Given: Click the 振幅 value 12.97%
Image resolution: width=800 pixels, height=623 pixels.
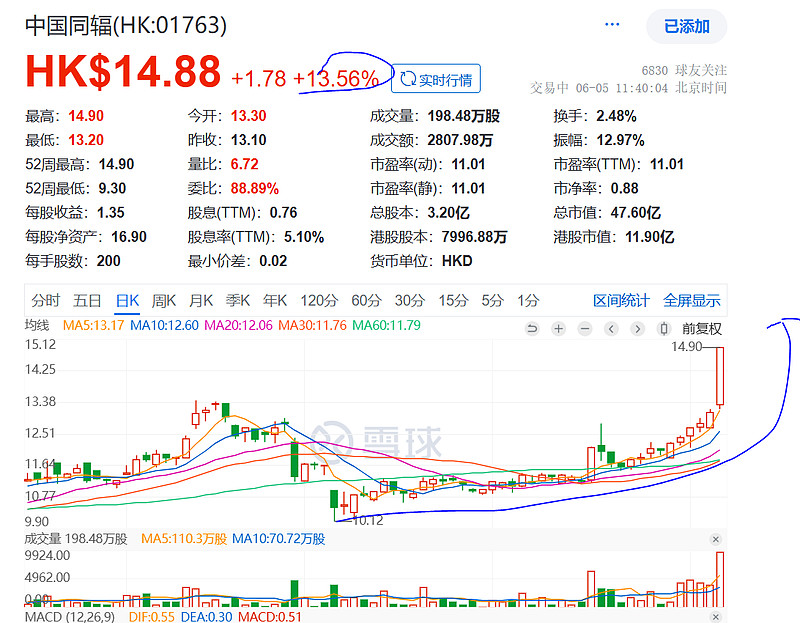Looking at the screenshot, I should point(620,140).
